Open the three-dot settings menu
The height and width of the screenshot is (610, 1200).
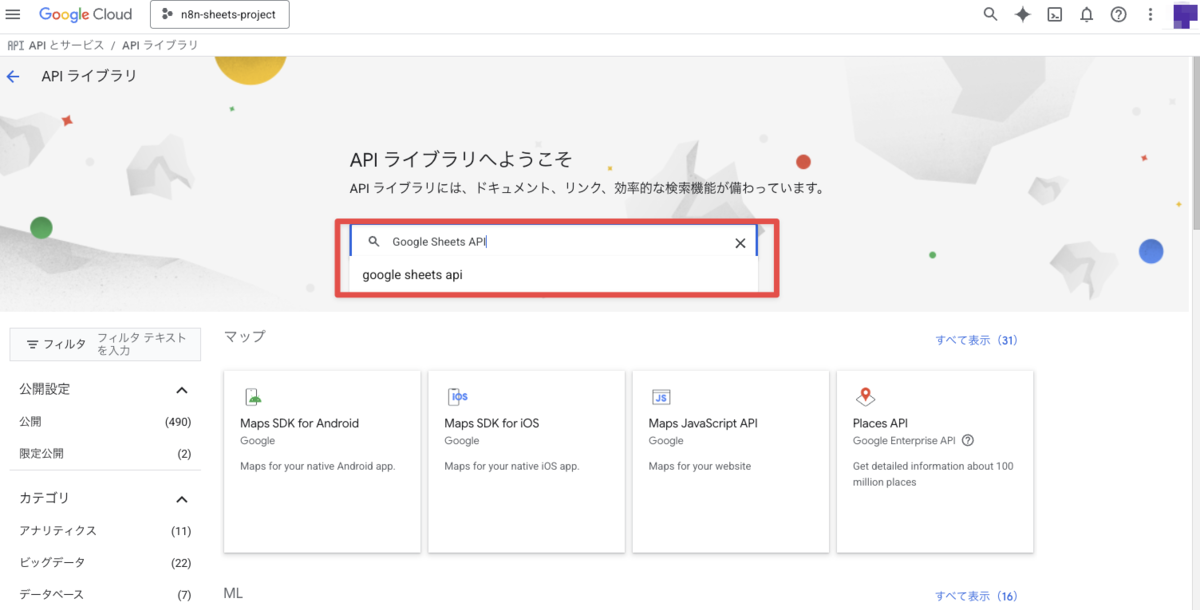(x=1151, y=15)
